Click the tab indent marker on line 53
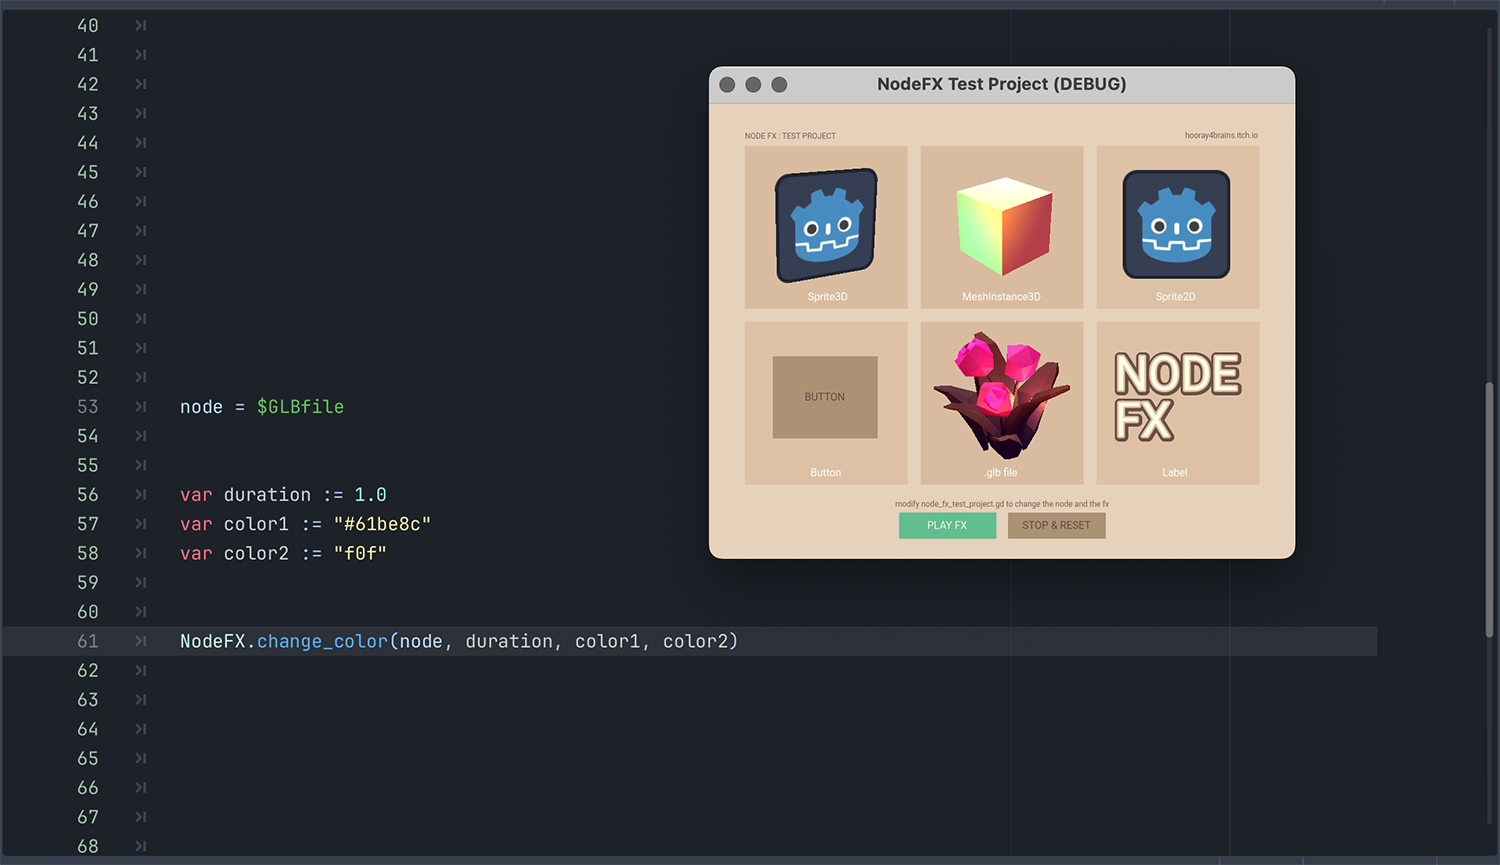1500x865 pixels. point(141,407)
